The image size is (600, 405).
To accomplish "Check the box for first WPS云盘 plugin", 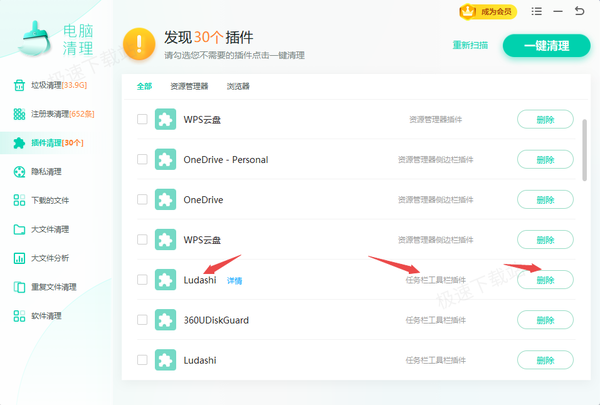I will 142,119.
